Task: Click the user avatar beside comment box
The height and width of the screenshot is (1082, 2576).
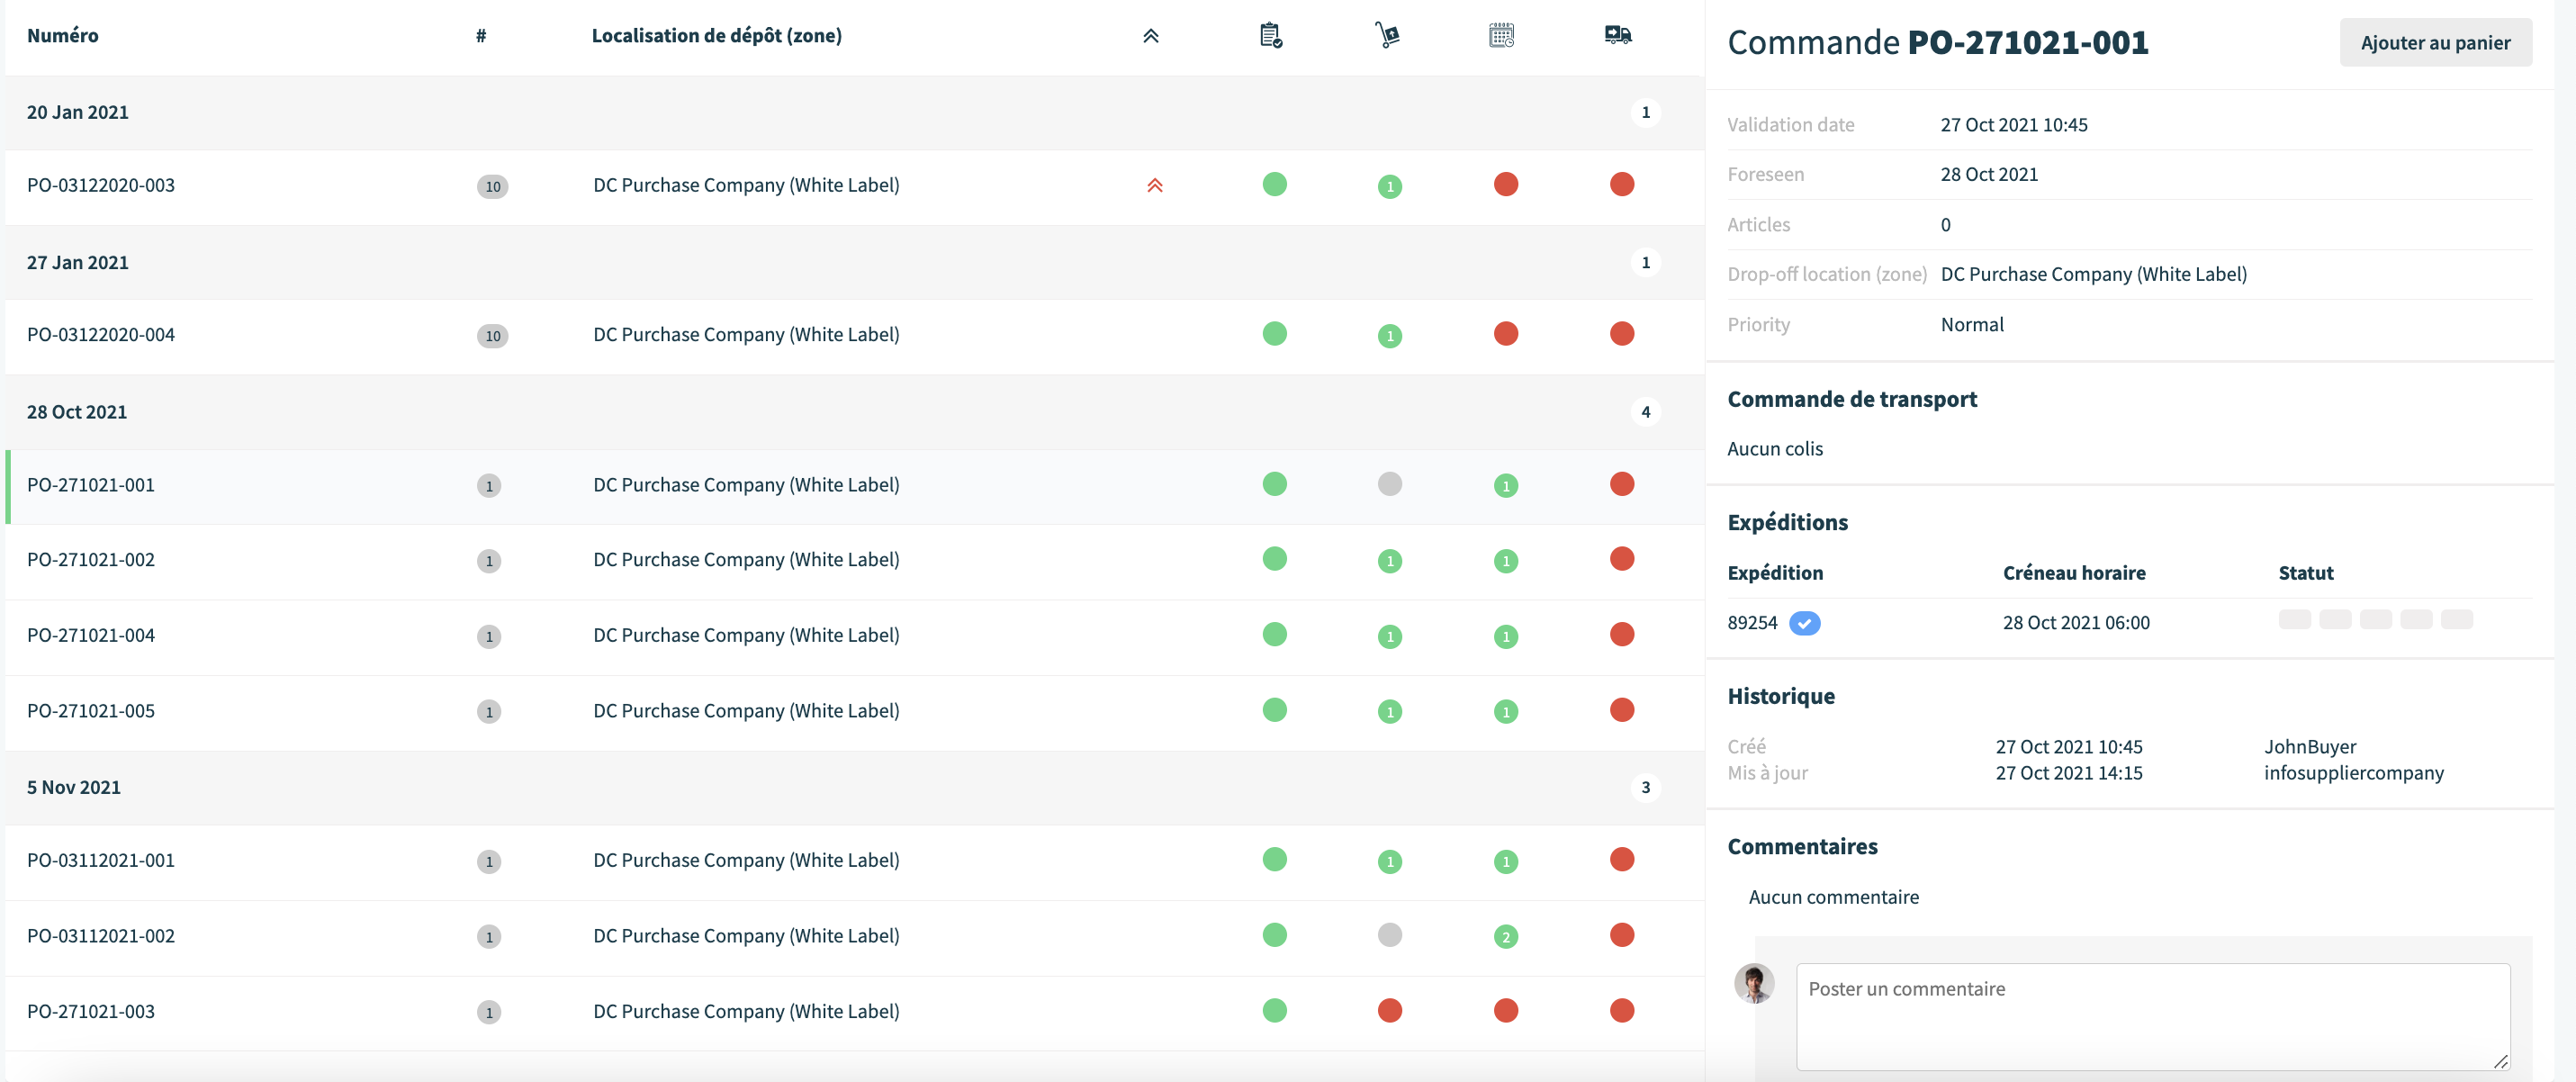Action: point(1754,983)
